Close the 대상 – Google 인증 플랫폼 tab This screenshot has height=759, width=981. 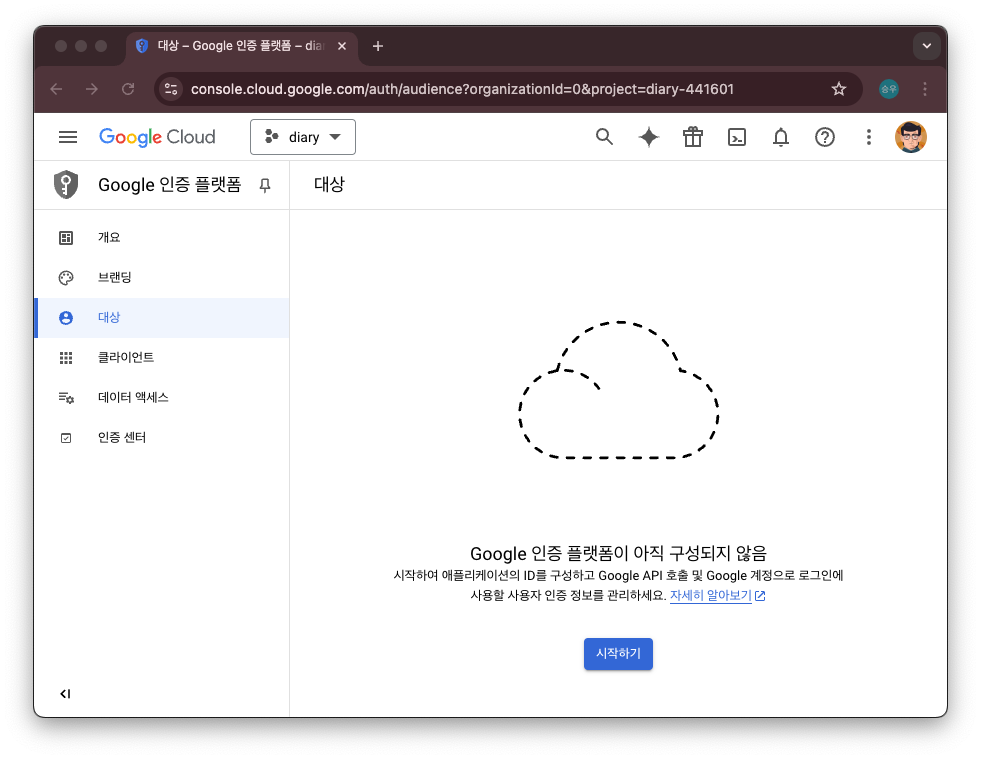tap(342, 46)
